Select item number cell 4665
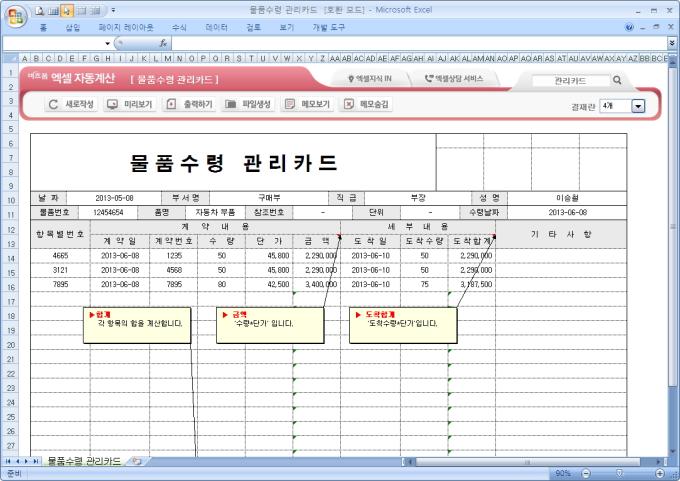680x481 pixels. pyautogui.click(x=60, y=256)
